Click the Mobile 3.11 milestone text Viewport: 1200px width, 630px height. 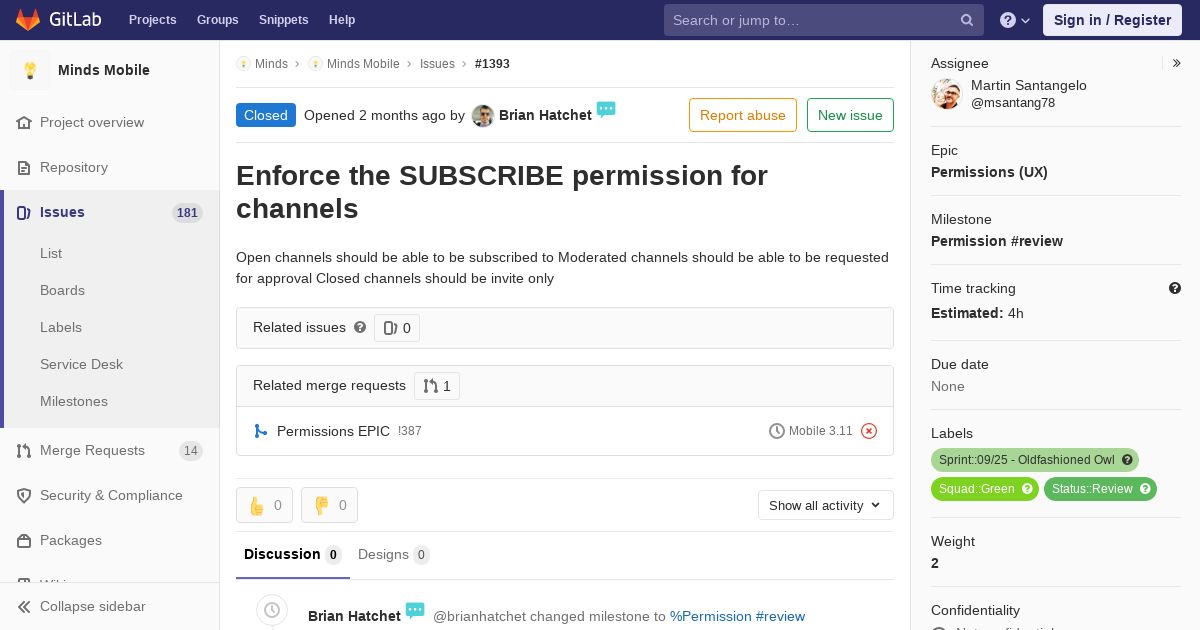pos(821,431)
